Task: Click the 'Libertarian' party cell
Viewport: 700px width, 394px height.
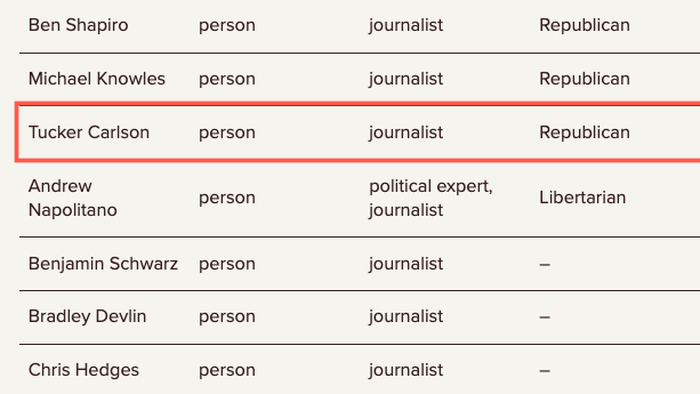Action: [582, 197]
